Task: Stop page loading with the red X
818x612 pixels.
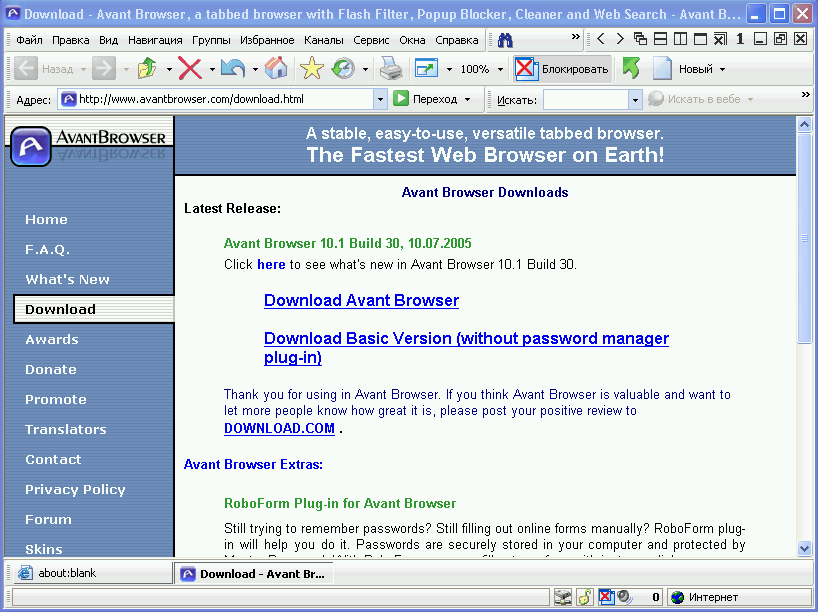Action: 190,69
